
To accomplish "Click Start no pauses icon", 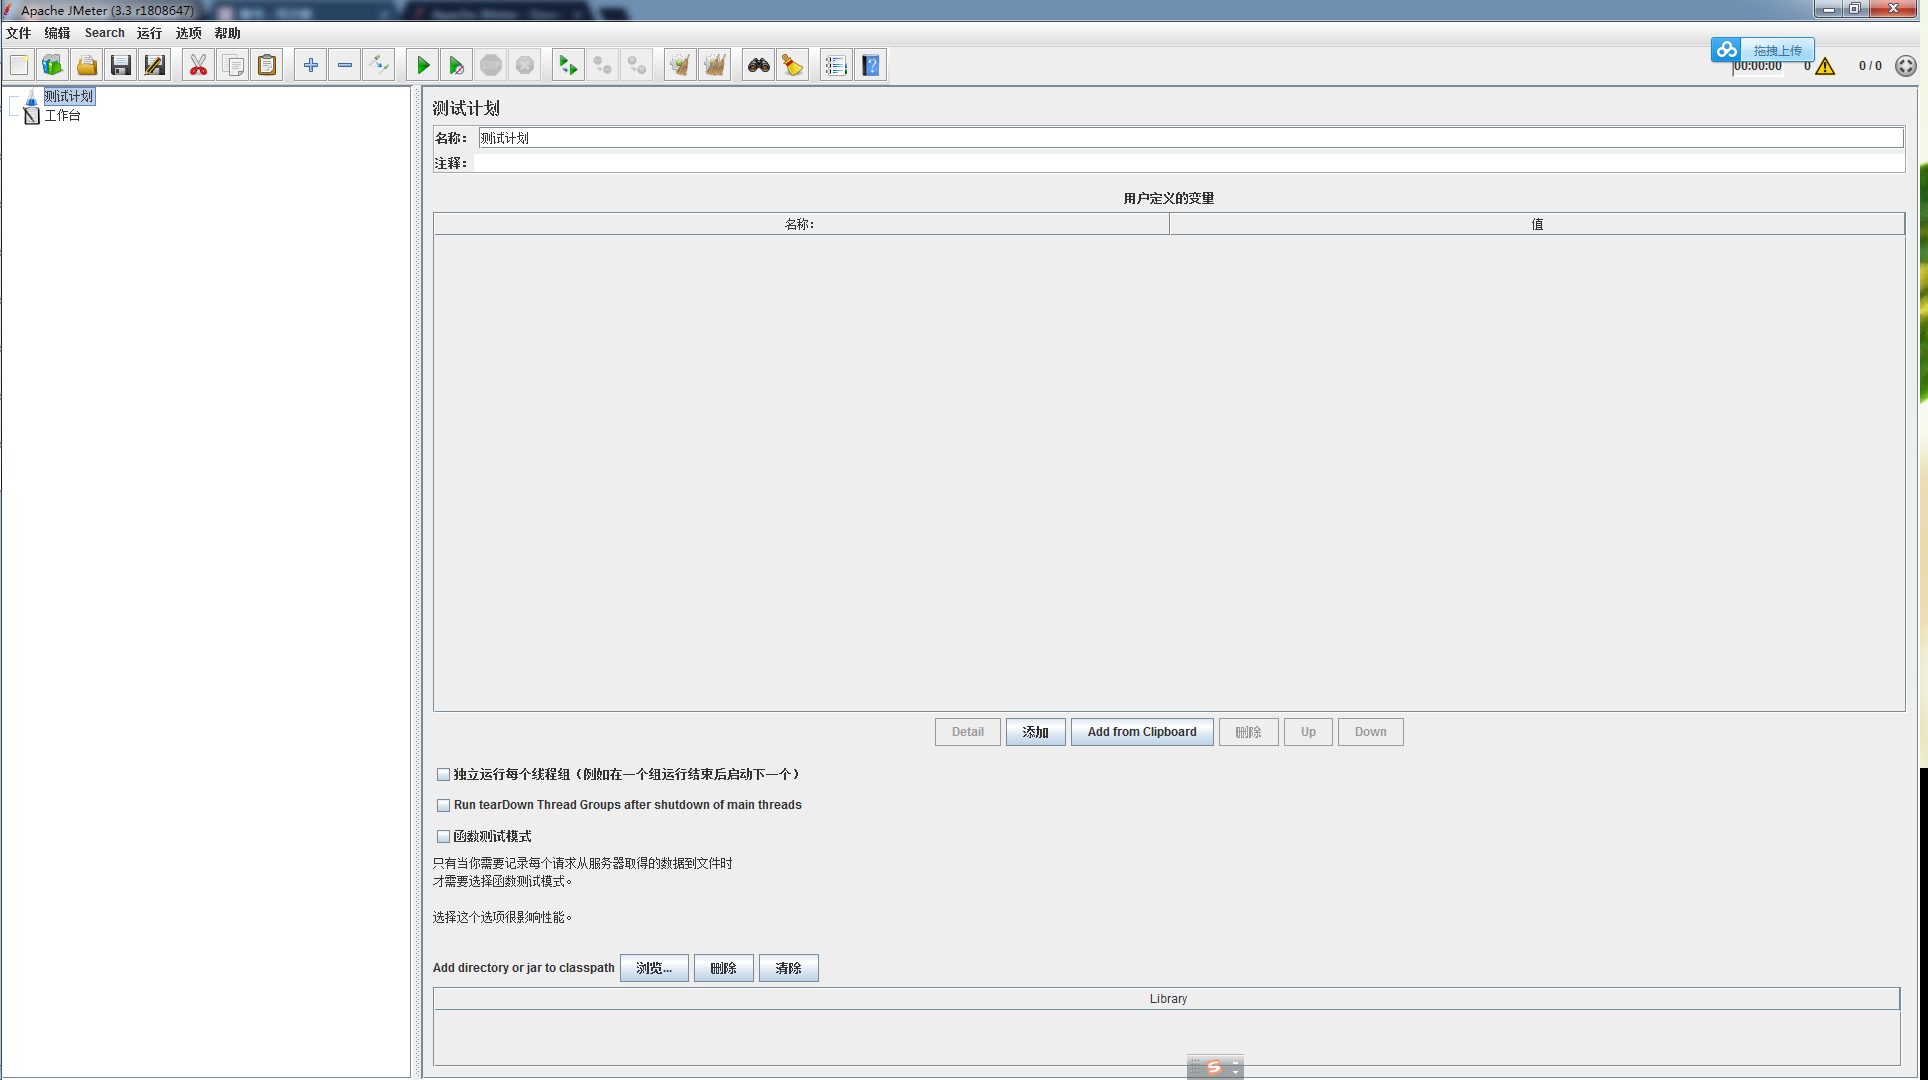I will pyautogui.click(x=456, y=66).
